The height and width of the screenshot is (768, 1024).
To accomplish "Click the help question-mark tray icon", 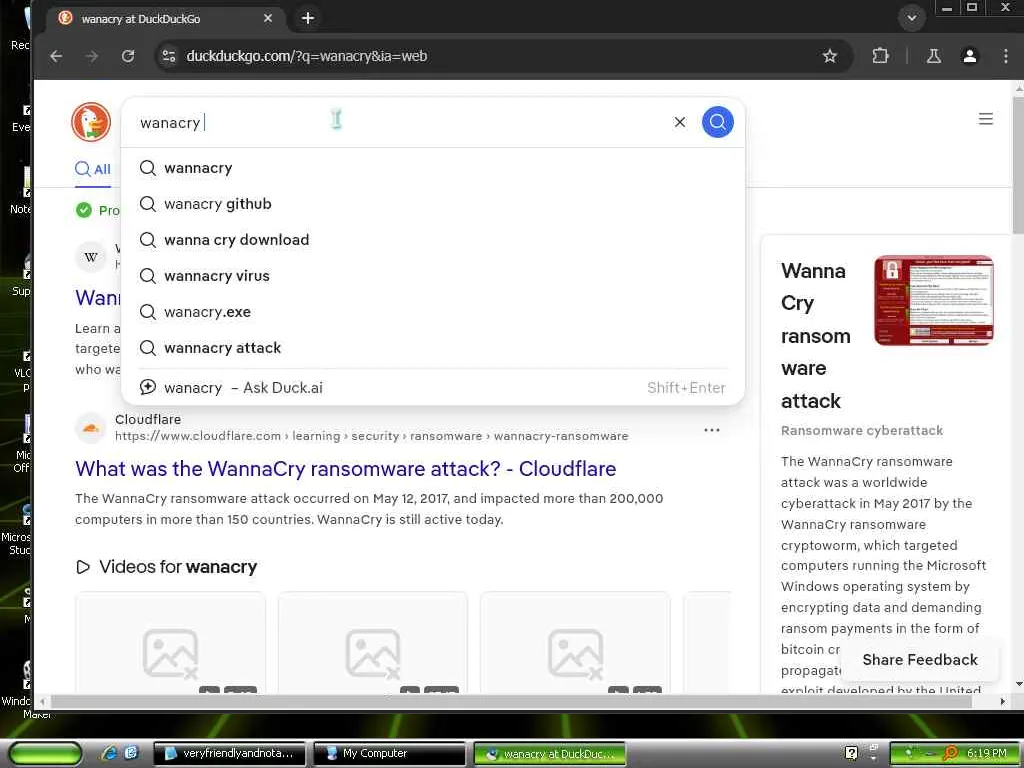I will (851, 754).
